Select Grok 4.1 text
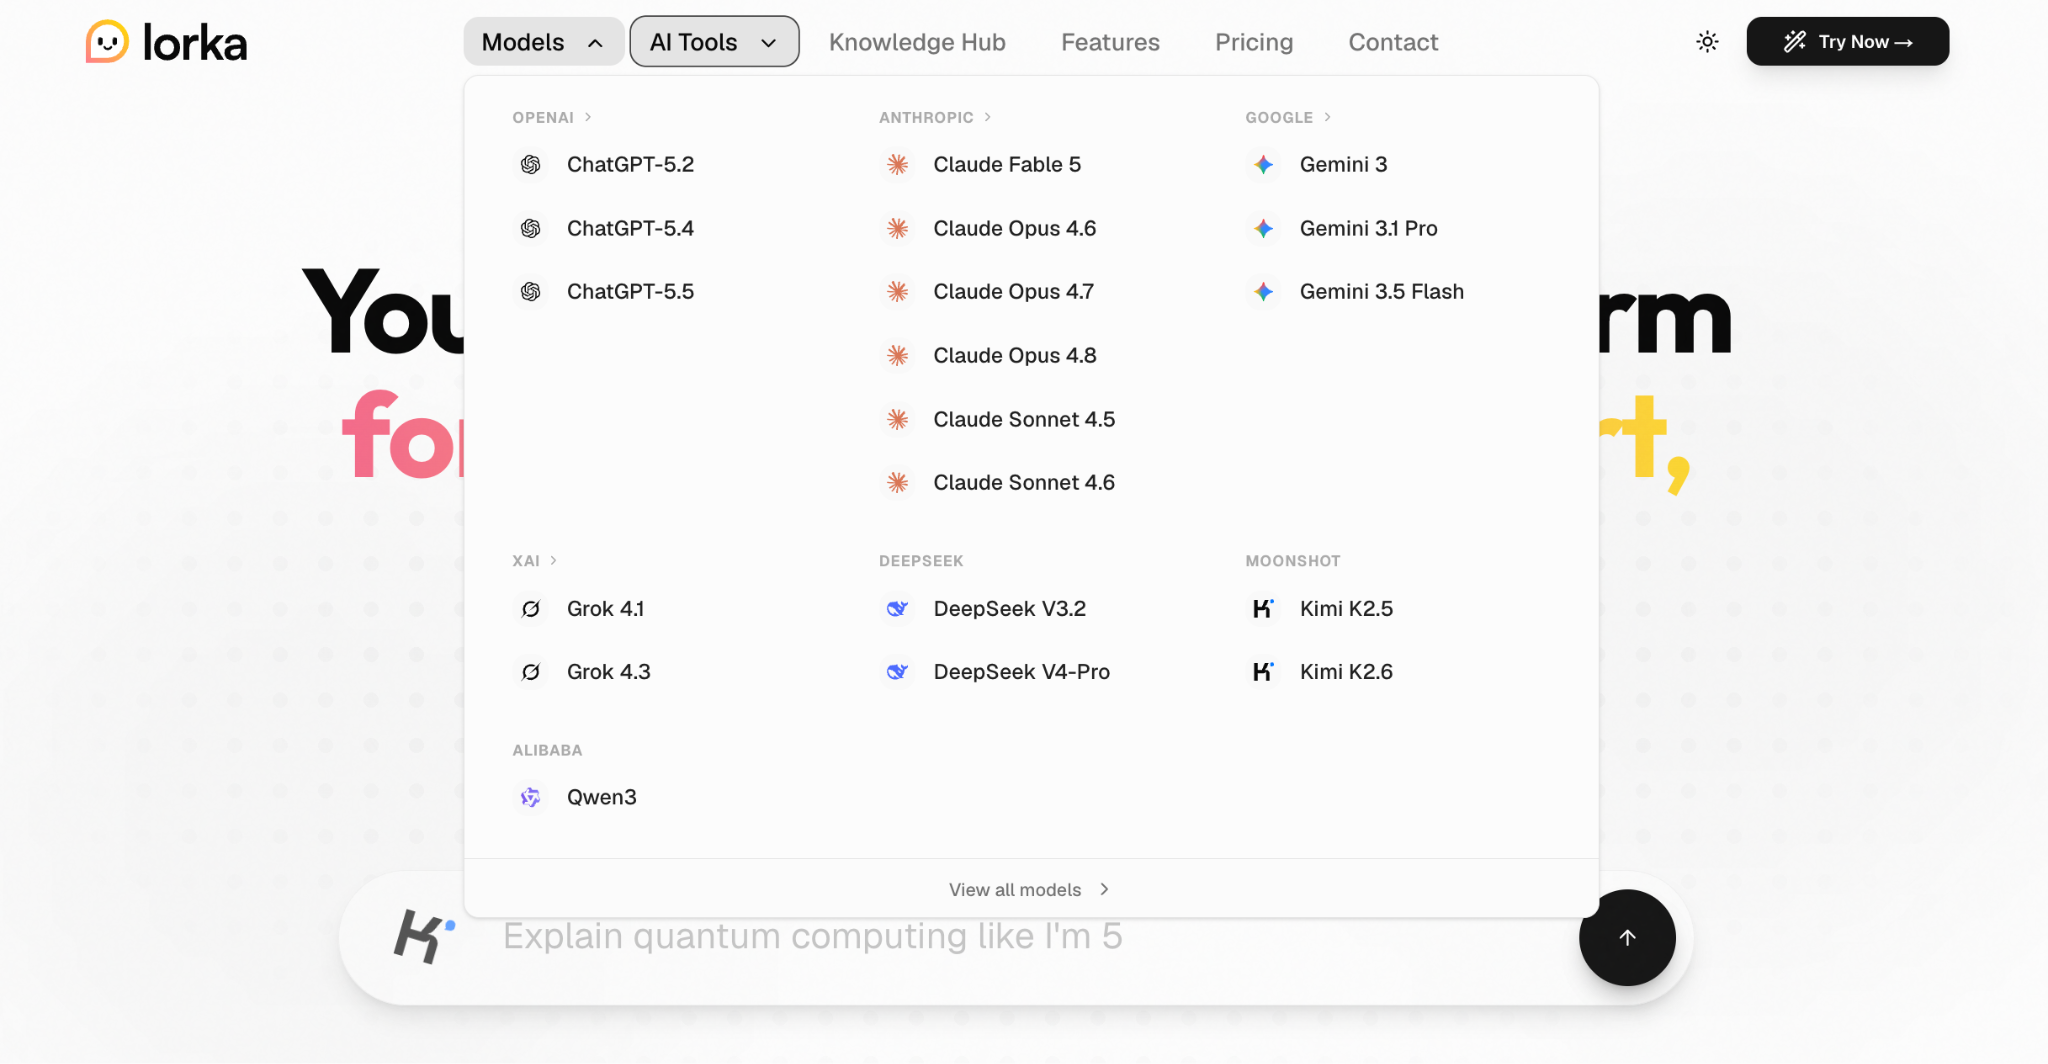This screenshot has height=1064, width=2048. 605,608
